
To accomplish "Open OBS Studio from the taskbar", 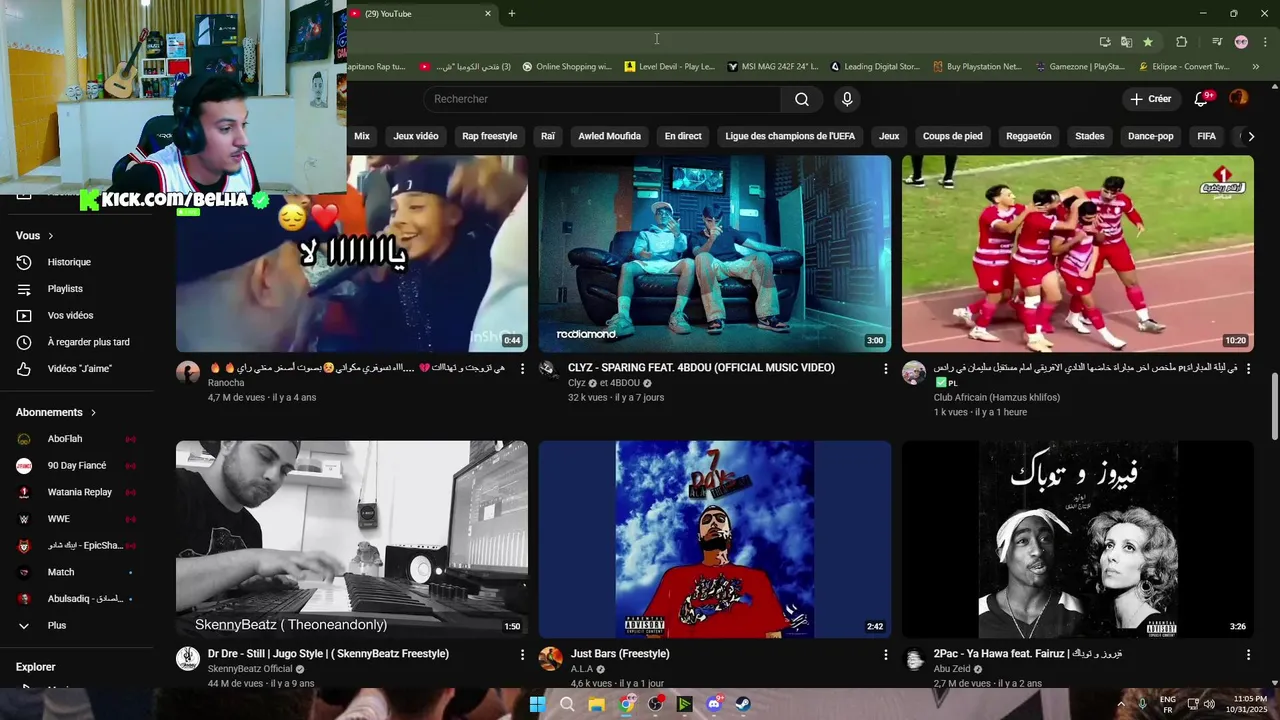I will pyautogui.click(x=655, y=704).
